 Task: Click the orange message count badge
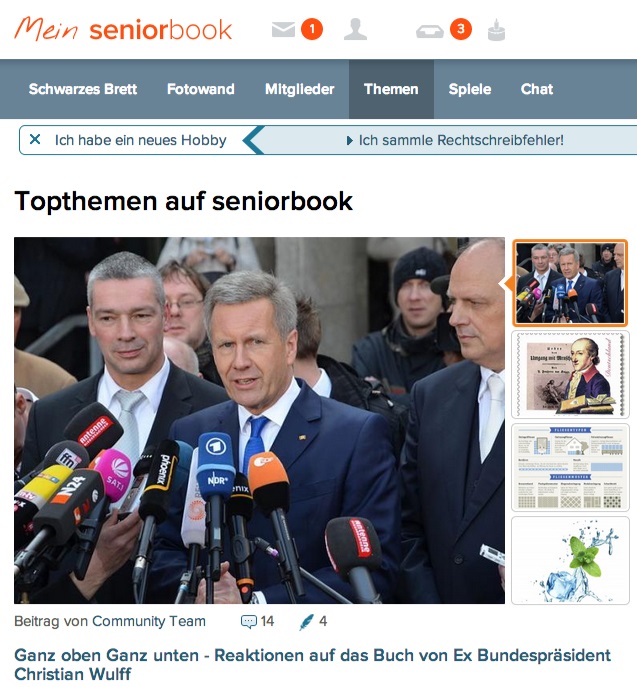[312, 29]
